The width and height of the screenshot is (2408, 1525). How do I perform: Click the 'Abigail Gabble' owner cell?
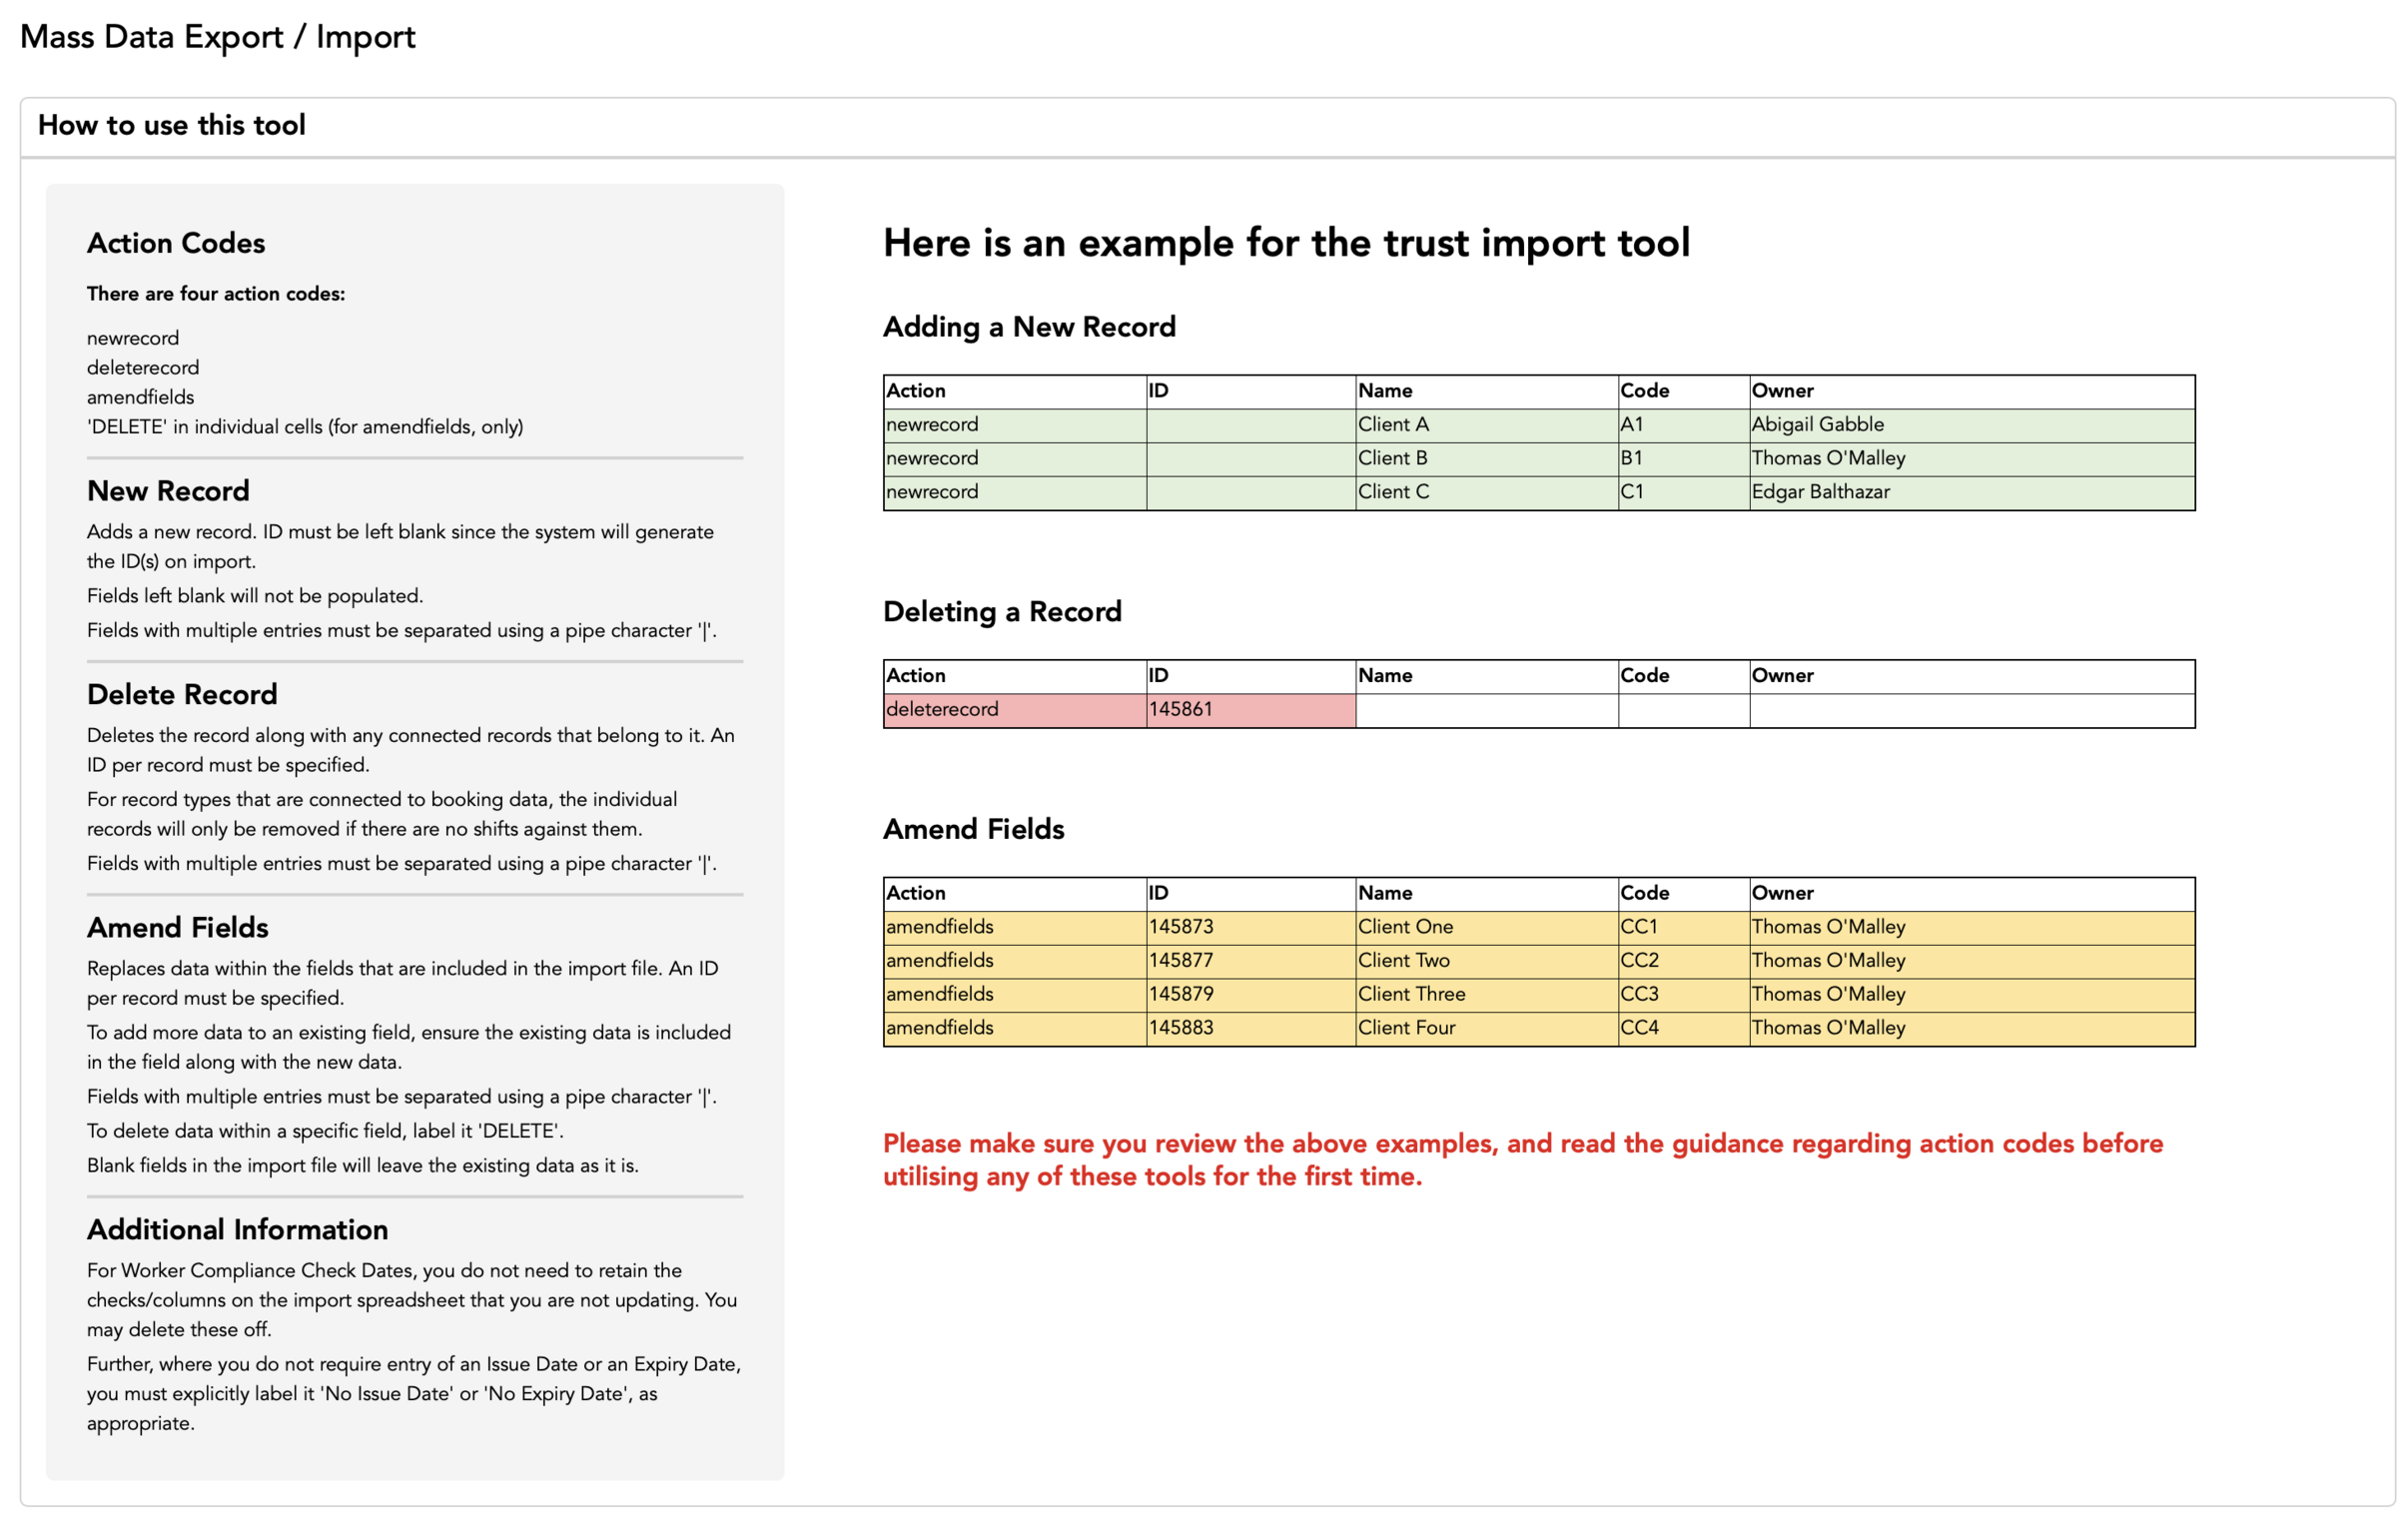pyautogui.click(x=1817, y=424)
